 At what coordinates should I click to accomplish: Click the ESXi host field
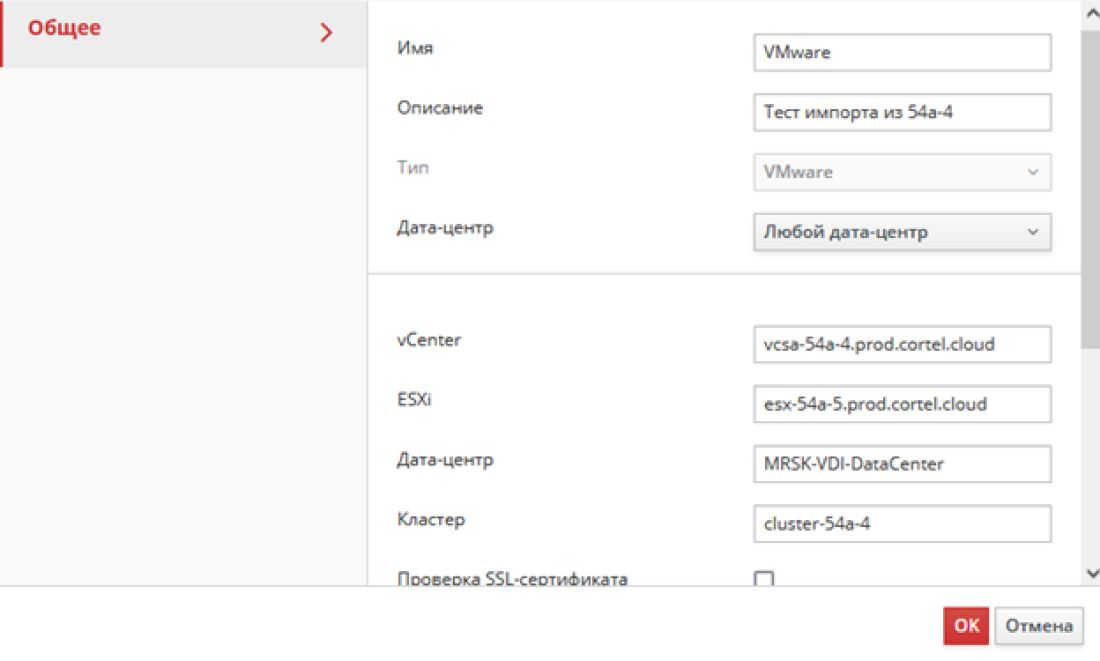pyautogui.click(x=901, y=404)
